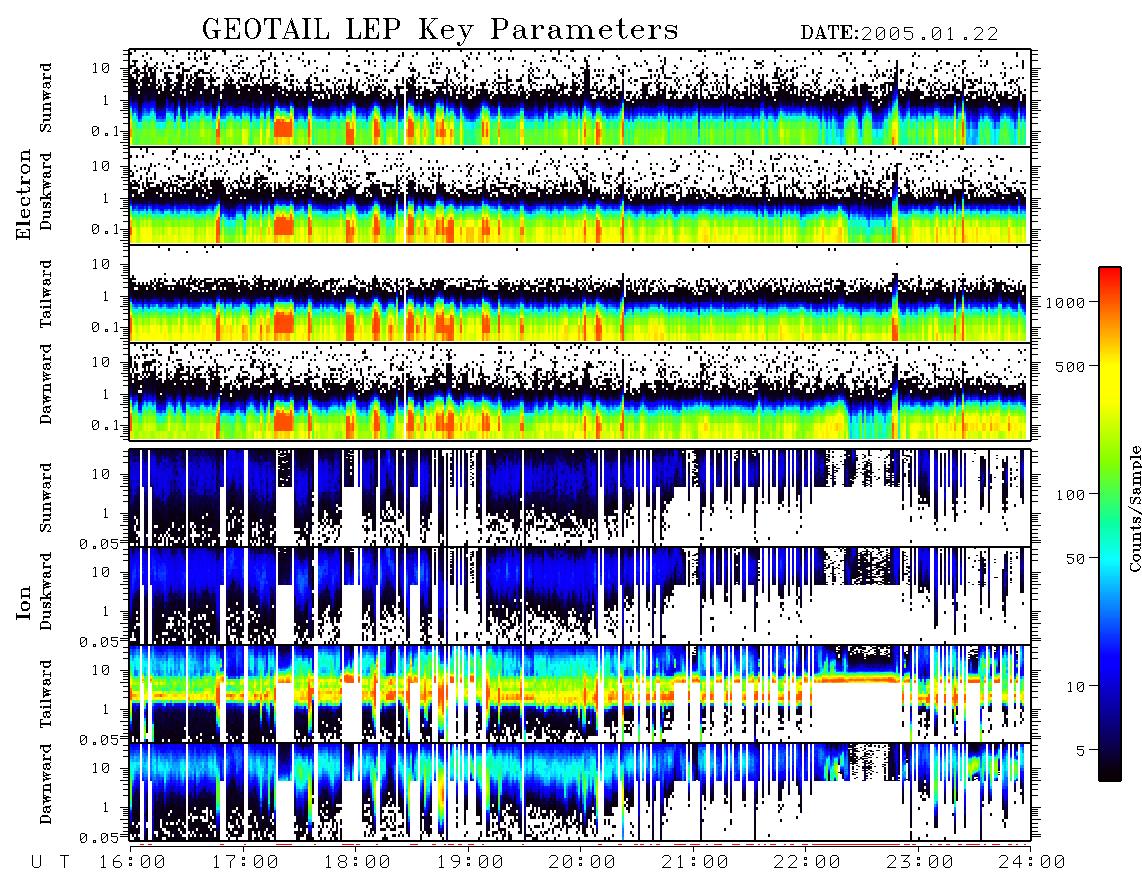This screenshot has height=880, width=1142.
Task: Click the Ion Sunward 0.05 energy tick
Action: pyautogui.click(x=98, y=543)
